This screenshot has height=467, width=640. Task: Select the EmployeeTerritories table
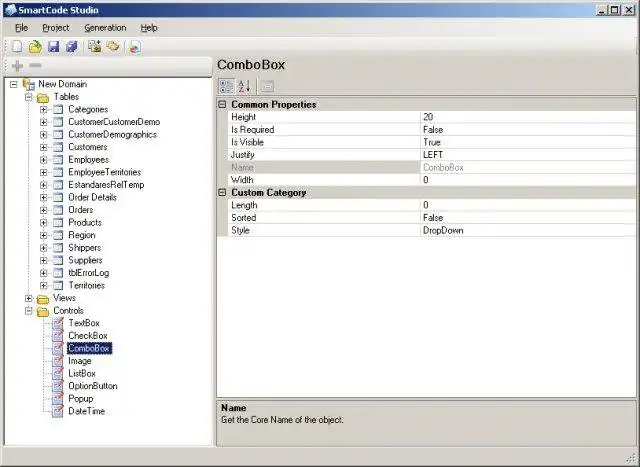click(x=104, y=172)
